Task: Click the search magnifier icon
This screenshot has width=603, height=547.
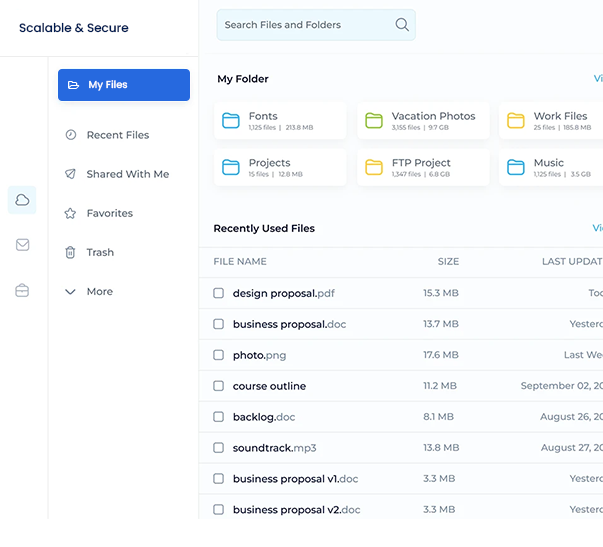Action: click(402, 25)
